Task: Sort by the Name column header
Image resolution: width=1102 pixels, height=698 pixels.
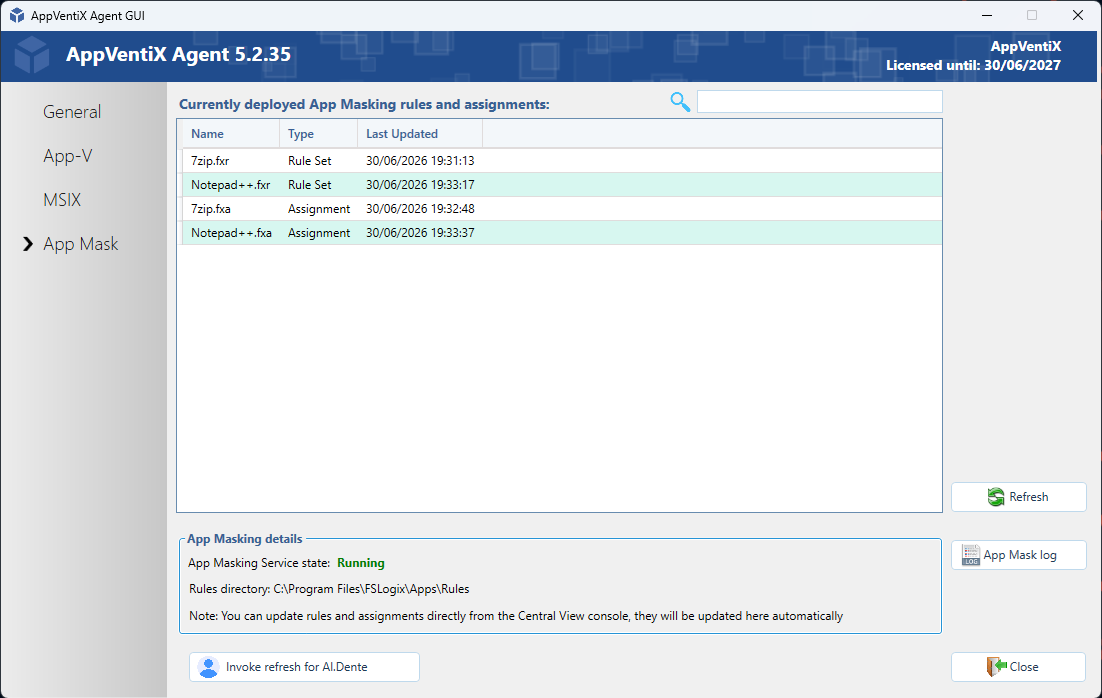Action: [231, 134]
